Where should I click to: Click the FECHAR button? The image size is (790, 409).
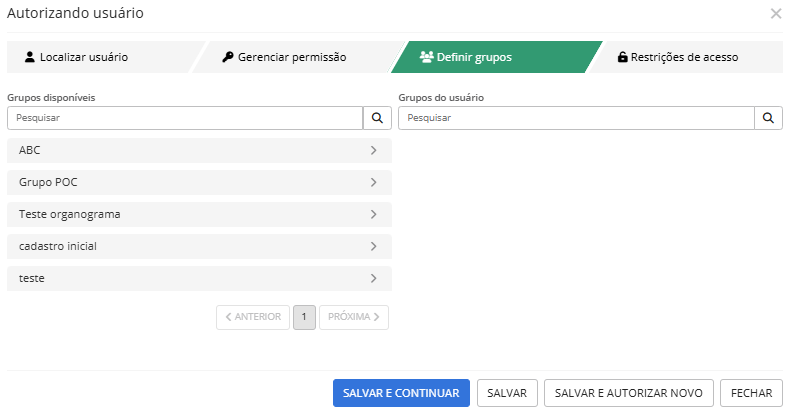point(752,393)
